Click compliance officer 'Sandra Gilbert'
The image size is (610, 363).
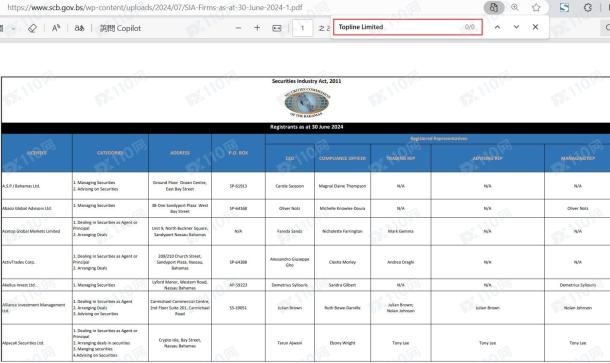[342, 285]
